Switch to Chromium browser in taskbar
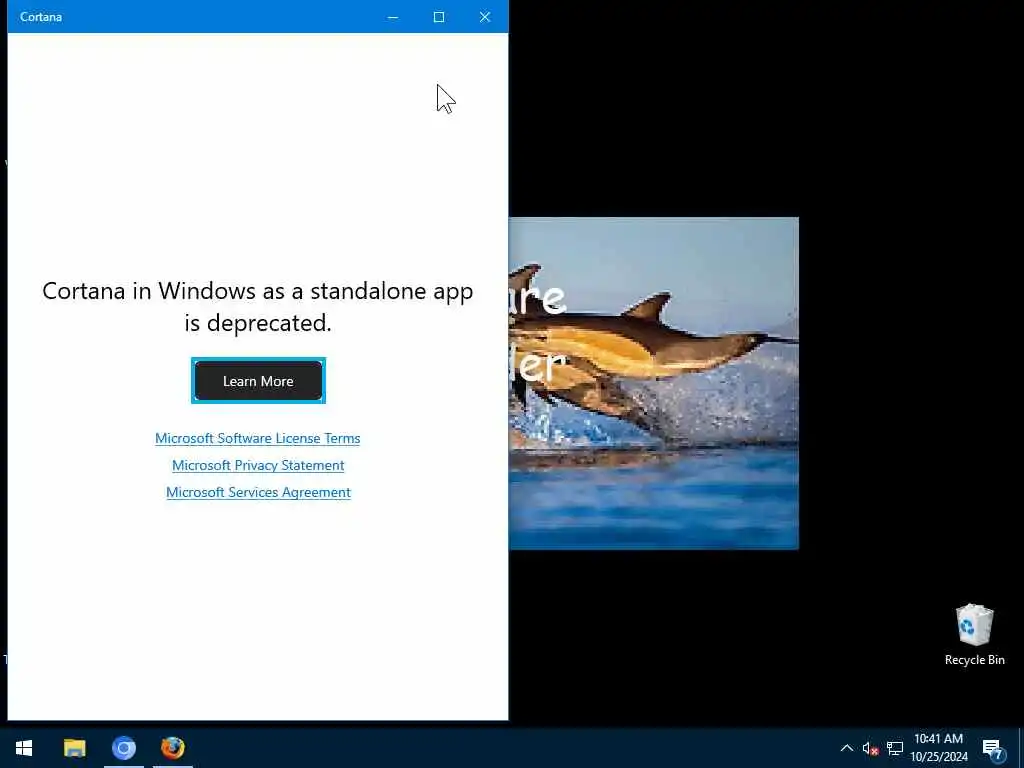The image size is (1024, 768). point(123,748)
